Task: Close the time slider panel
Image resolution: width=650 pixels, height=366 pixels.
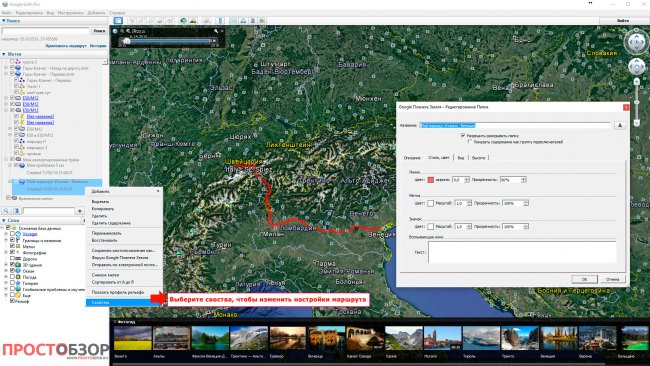Action: (222, 31)
